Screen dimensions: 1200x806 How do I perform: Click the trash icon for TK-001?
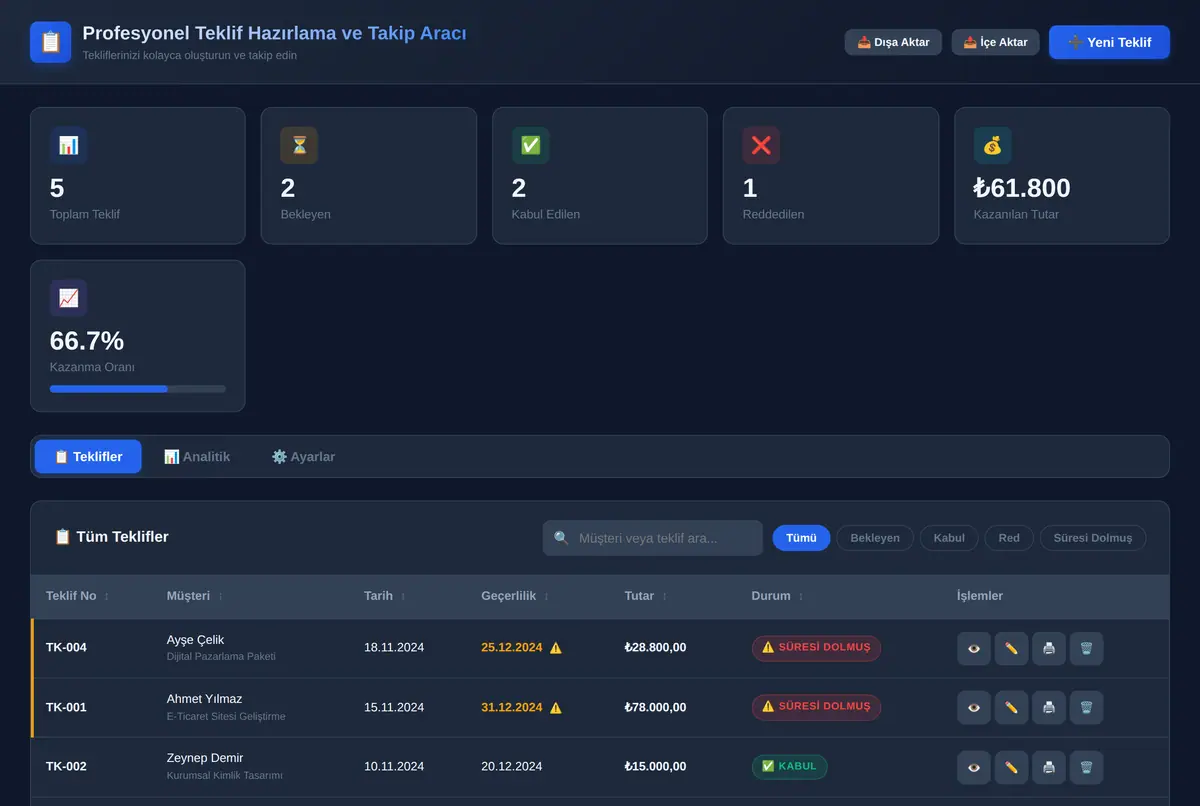pyautogui.click(x=1086, y=707)
